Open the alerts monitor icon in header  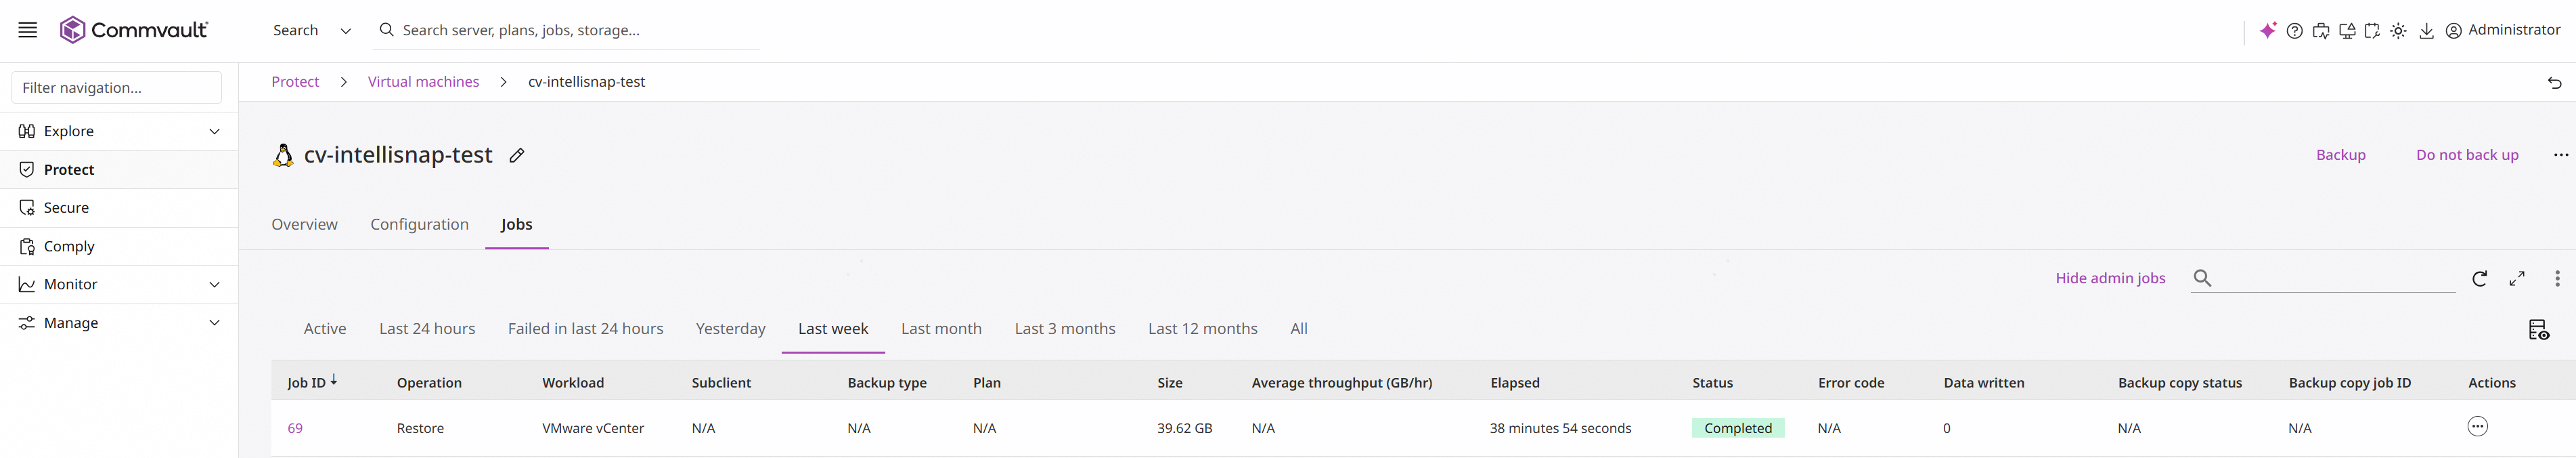(x=2347, y=31)
